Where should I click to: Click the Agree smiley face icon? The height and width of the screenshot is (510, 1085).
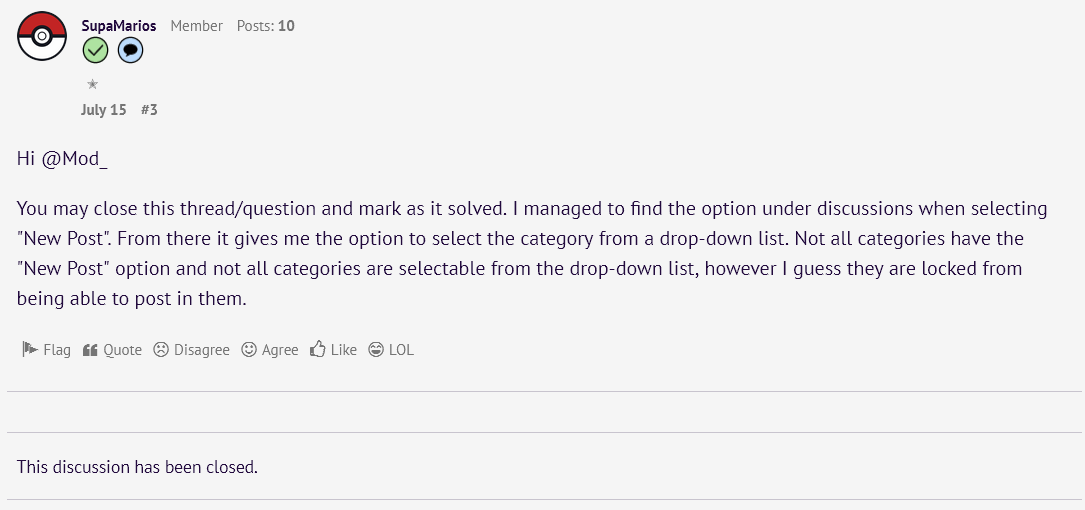click(249, 350)
